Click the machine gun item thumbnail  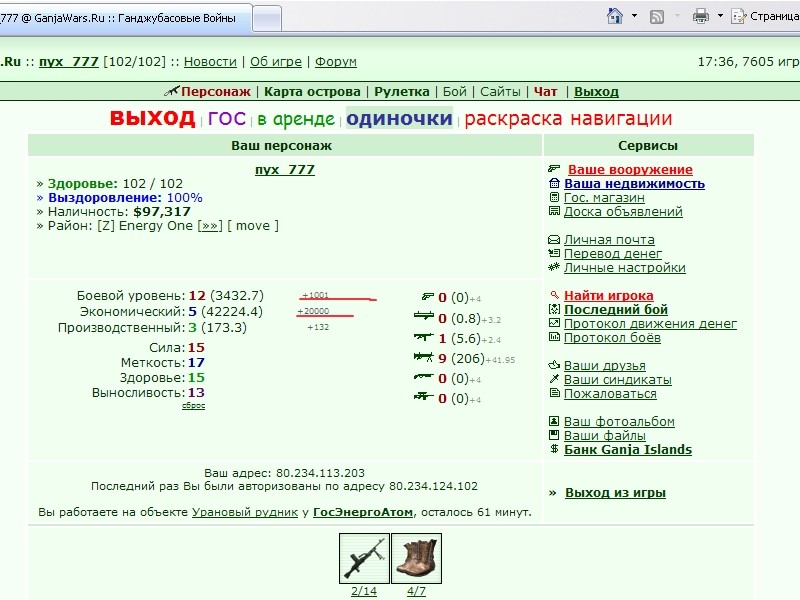coord(364,558)
